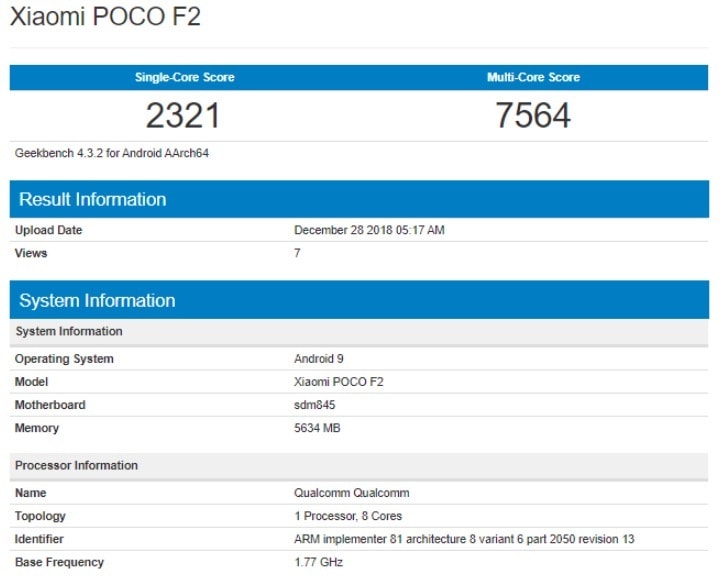Click the single-core value 2321
The width and height of the screenshot is (721, 582).
(183, 115)
